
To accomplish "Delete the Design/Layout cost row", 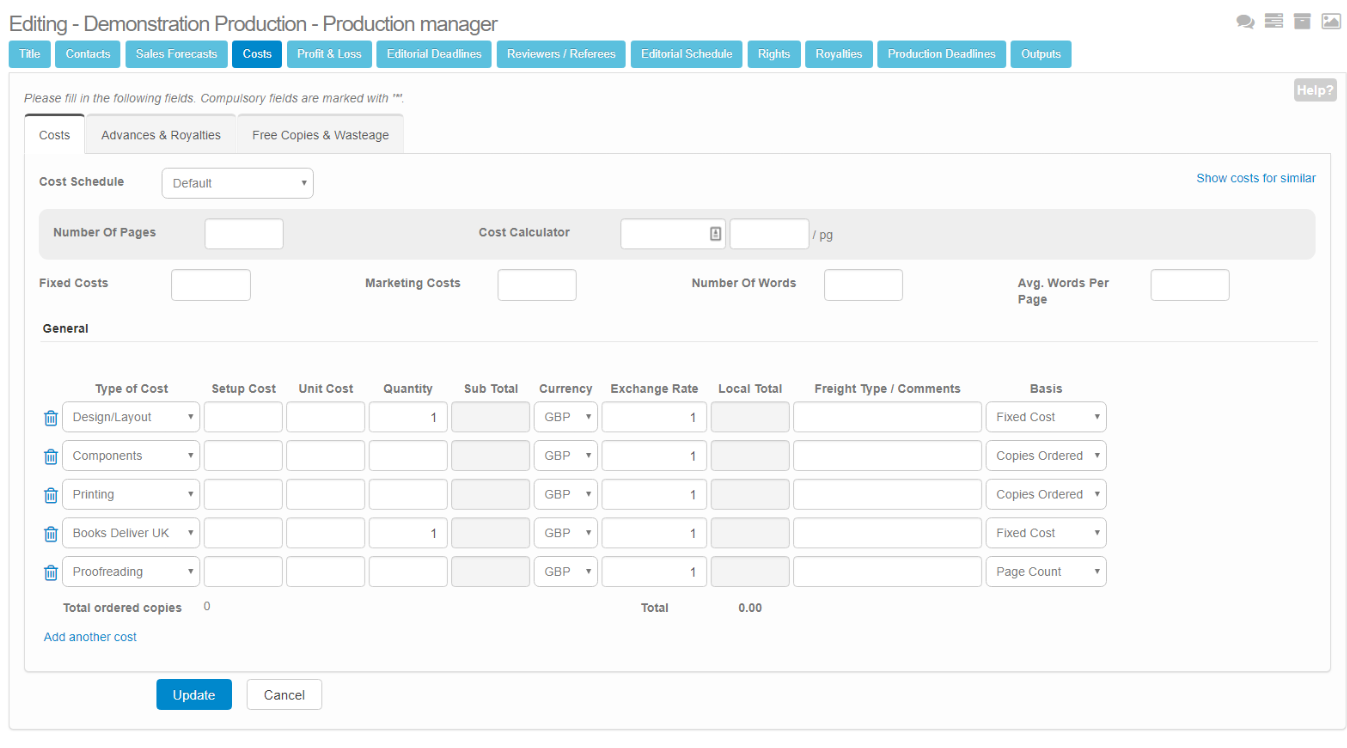I will pyautogui.click(x=51, y=418).
